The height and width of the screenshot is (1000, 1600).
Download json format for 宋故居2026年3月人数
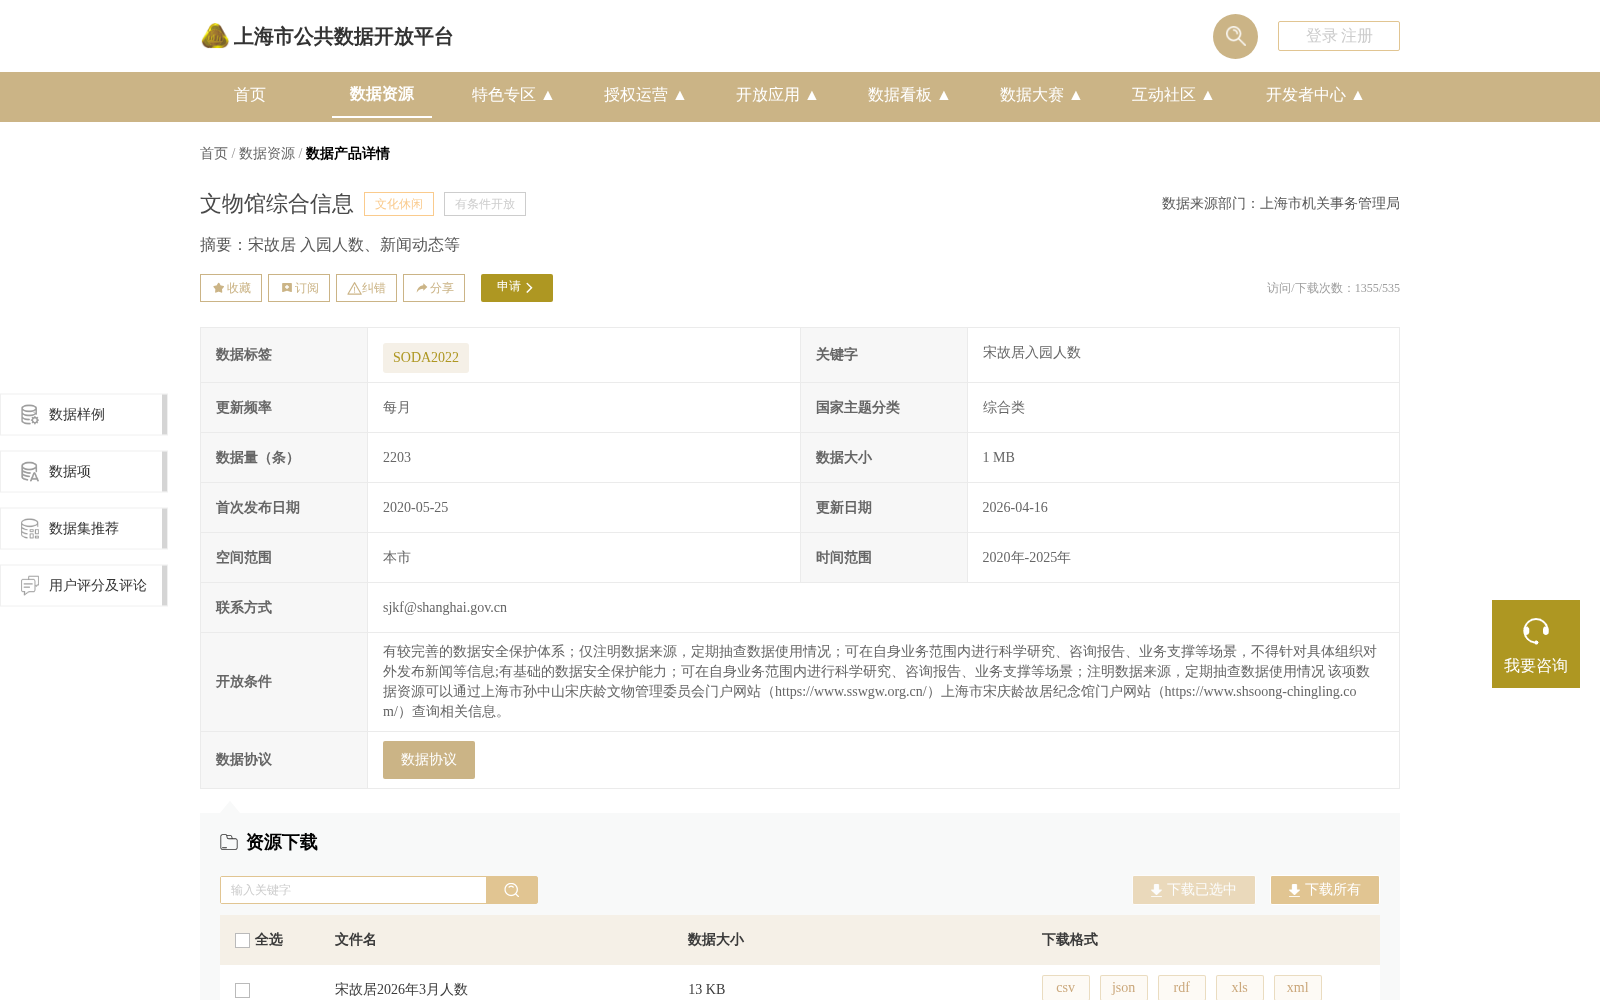1124,988
